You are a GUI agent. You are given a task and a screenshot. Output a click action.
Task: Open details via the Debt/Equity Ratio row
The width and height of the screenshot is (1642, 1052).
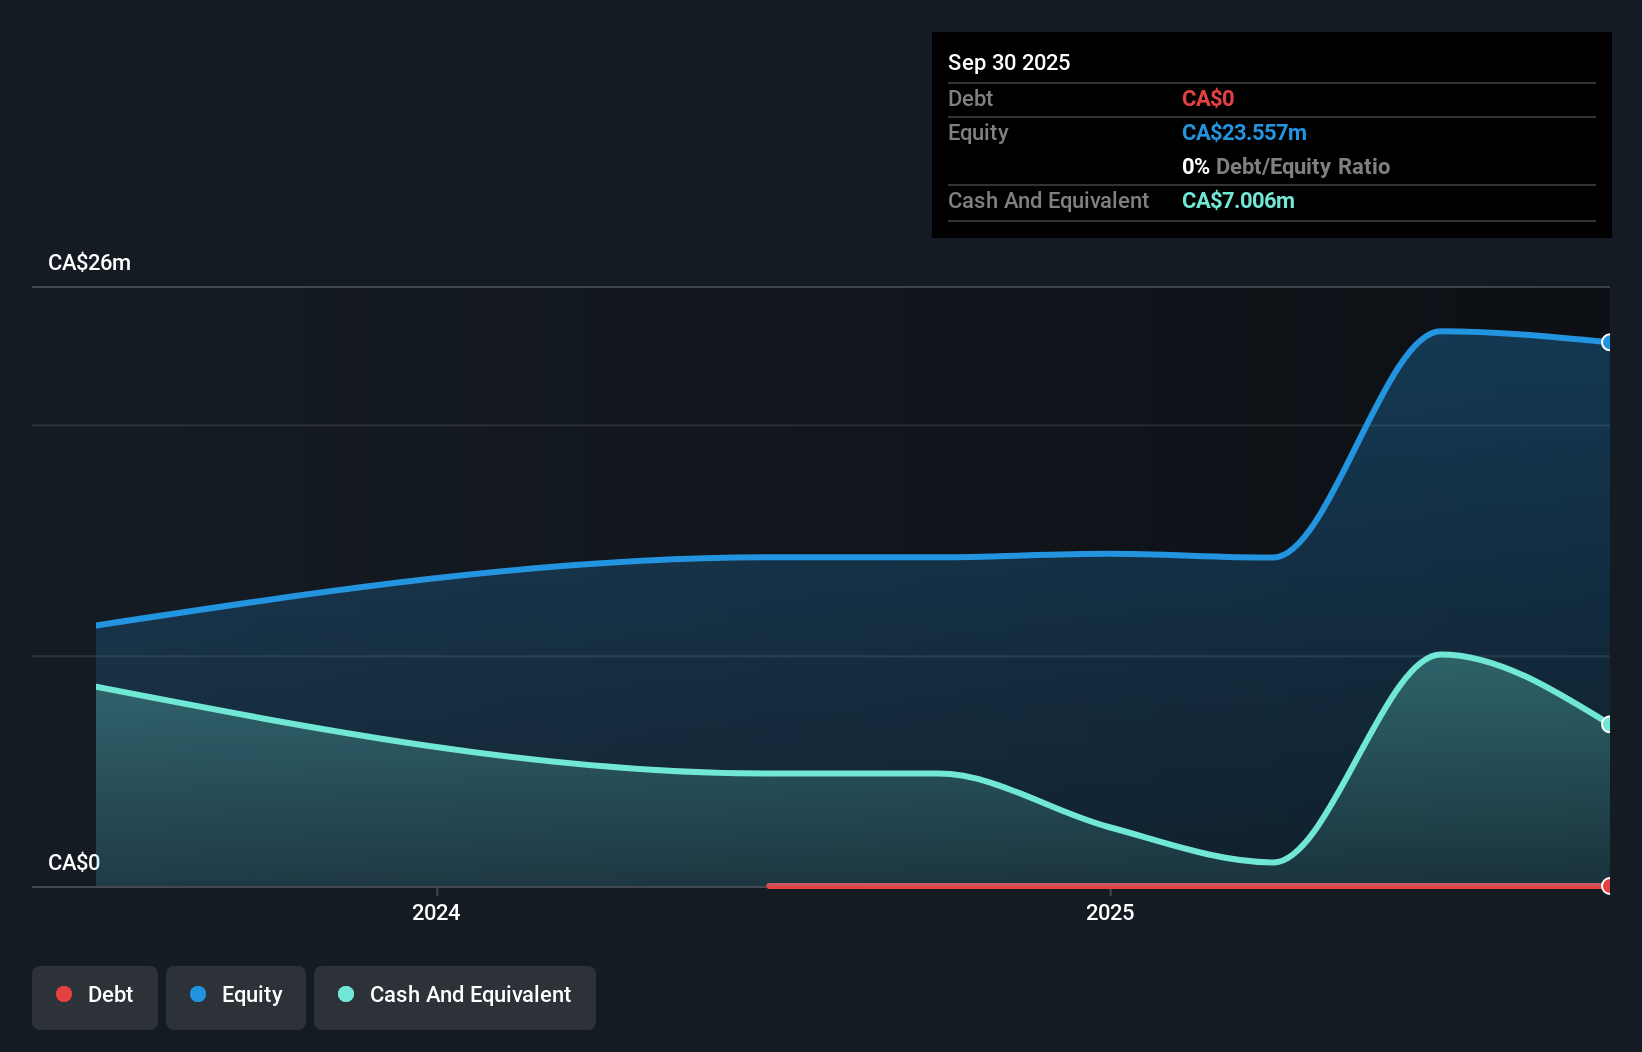[1285, 166]
